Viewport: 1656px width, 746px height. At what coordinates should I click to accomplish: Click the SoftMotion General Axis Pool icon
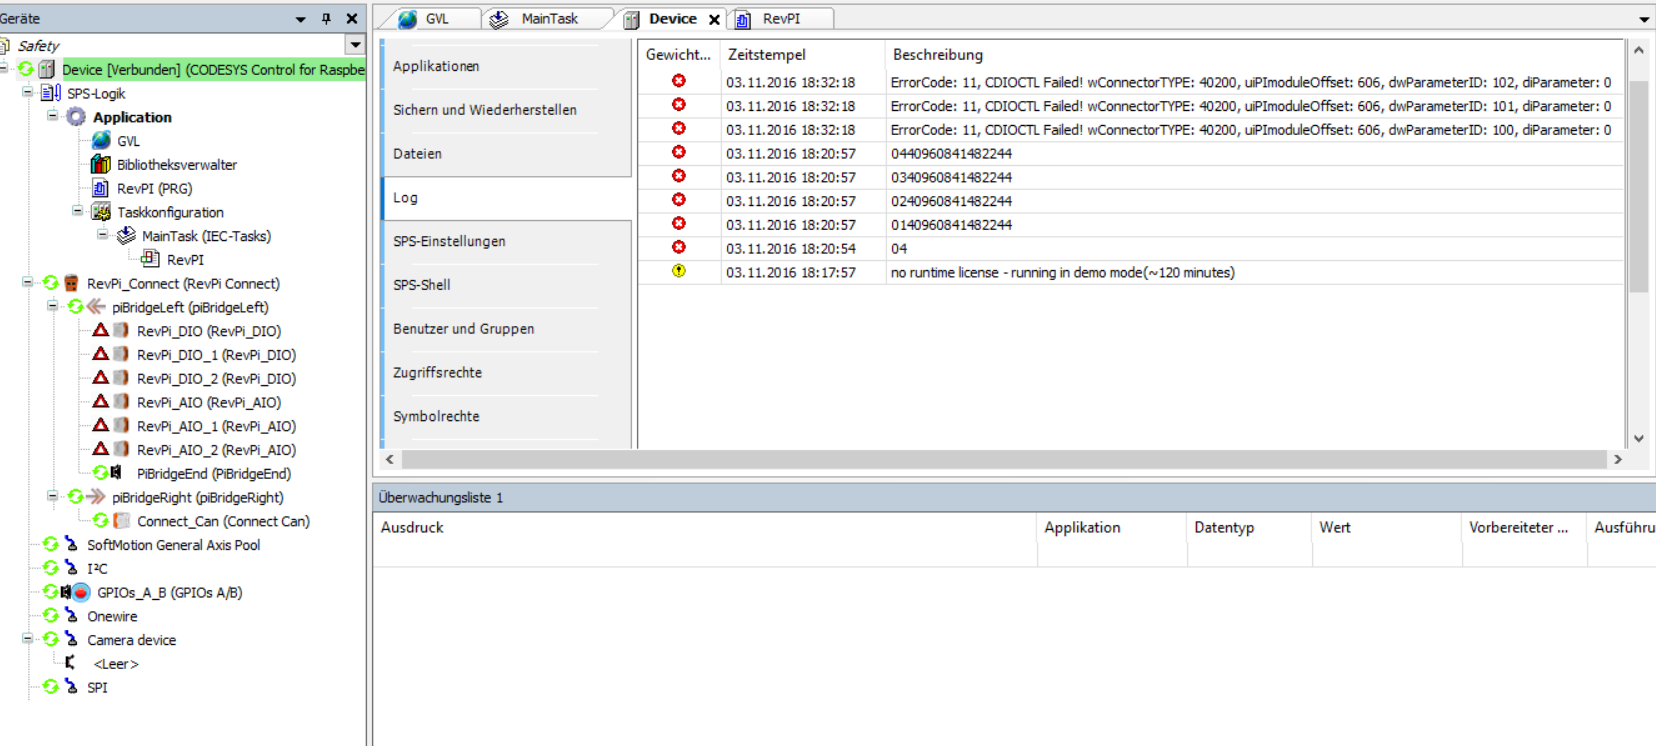(x=71, y=544)
